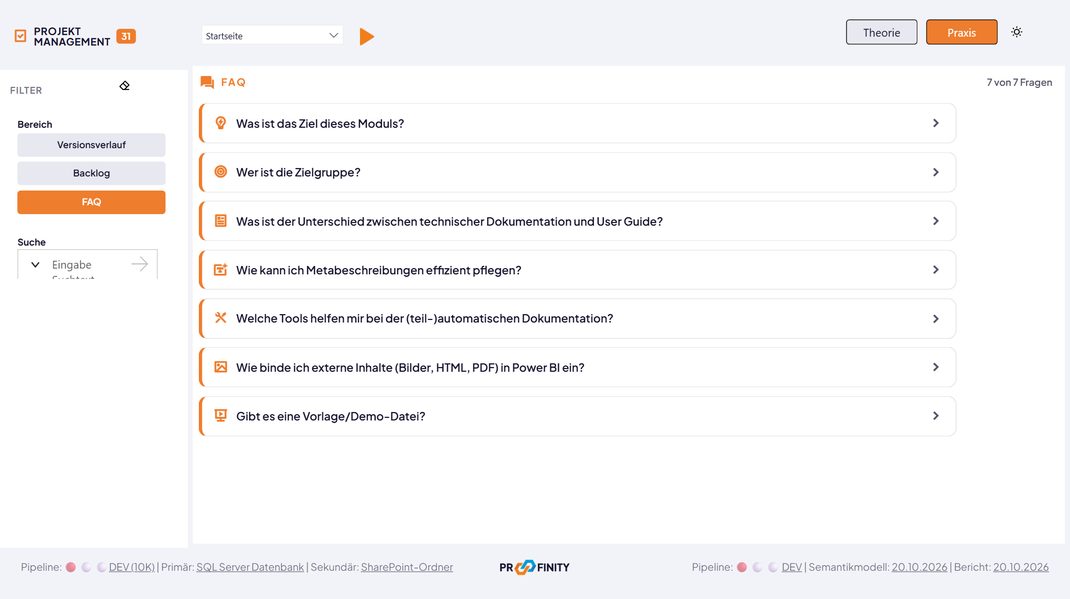This screenshot has height=599, width=1070.
Task: Focus the Eingabe search input field
Action: tap(87, 265)
